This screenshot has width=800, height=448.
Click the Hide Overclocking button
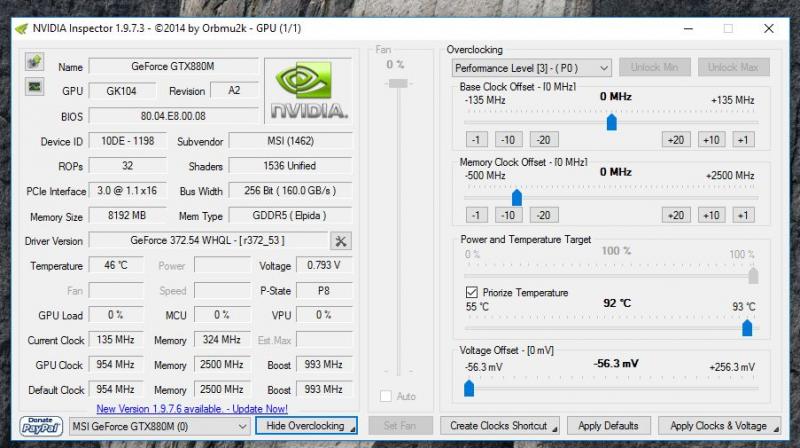(x=306, y=426)
